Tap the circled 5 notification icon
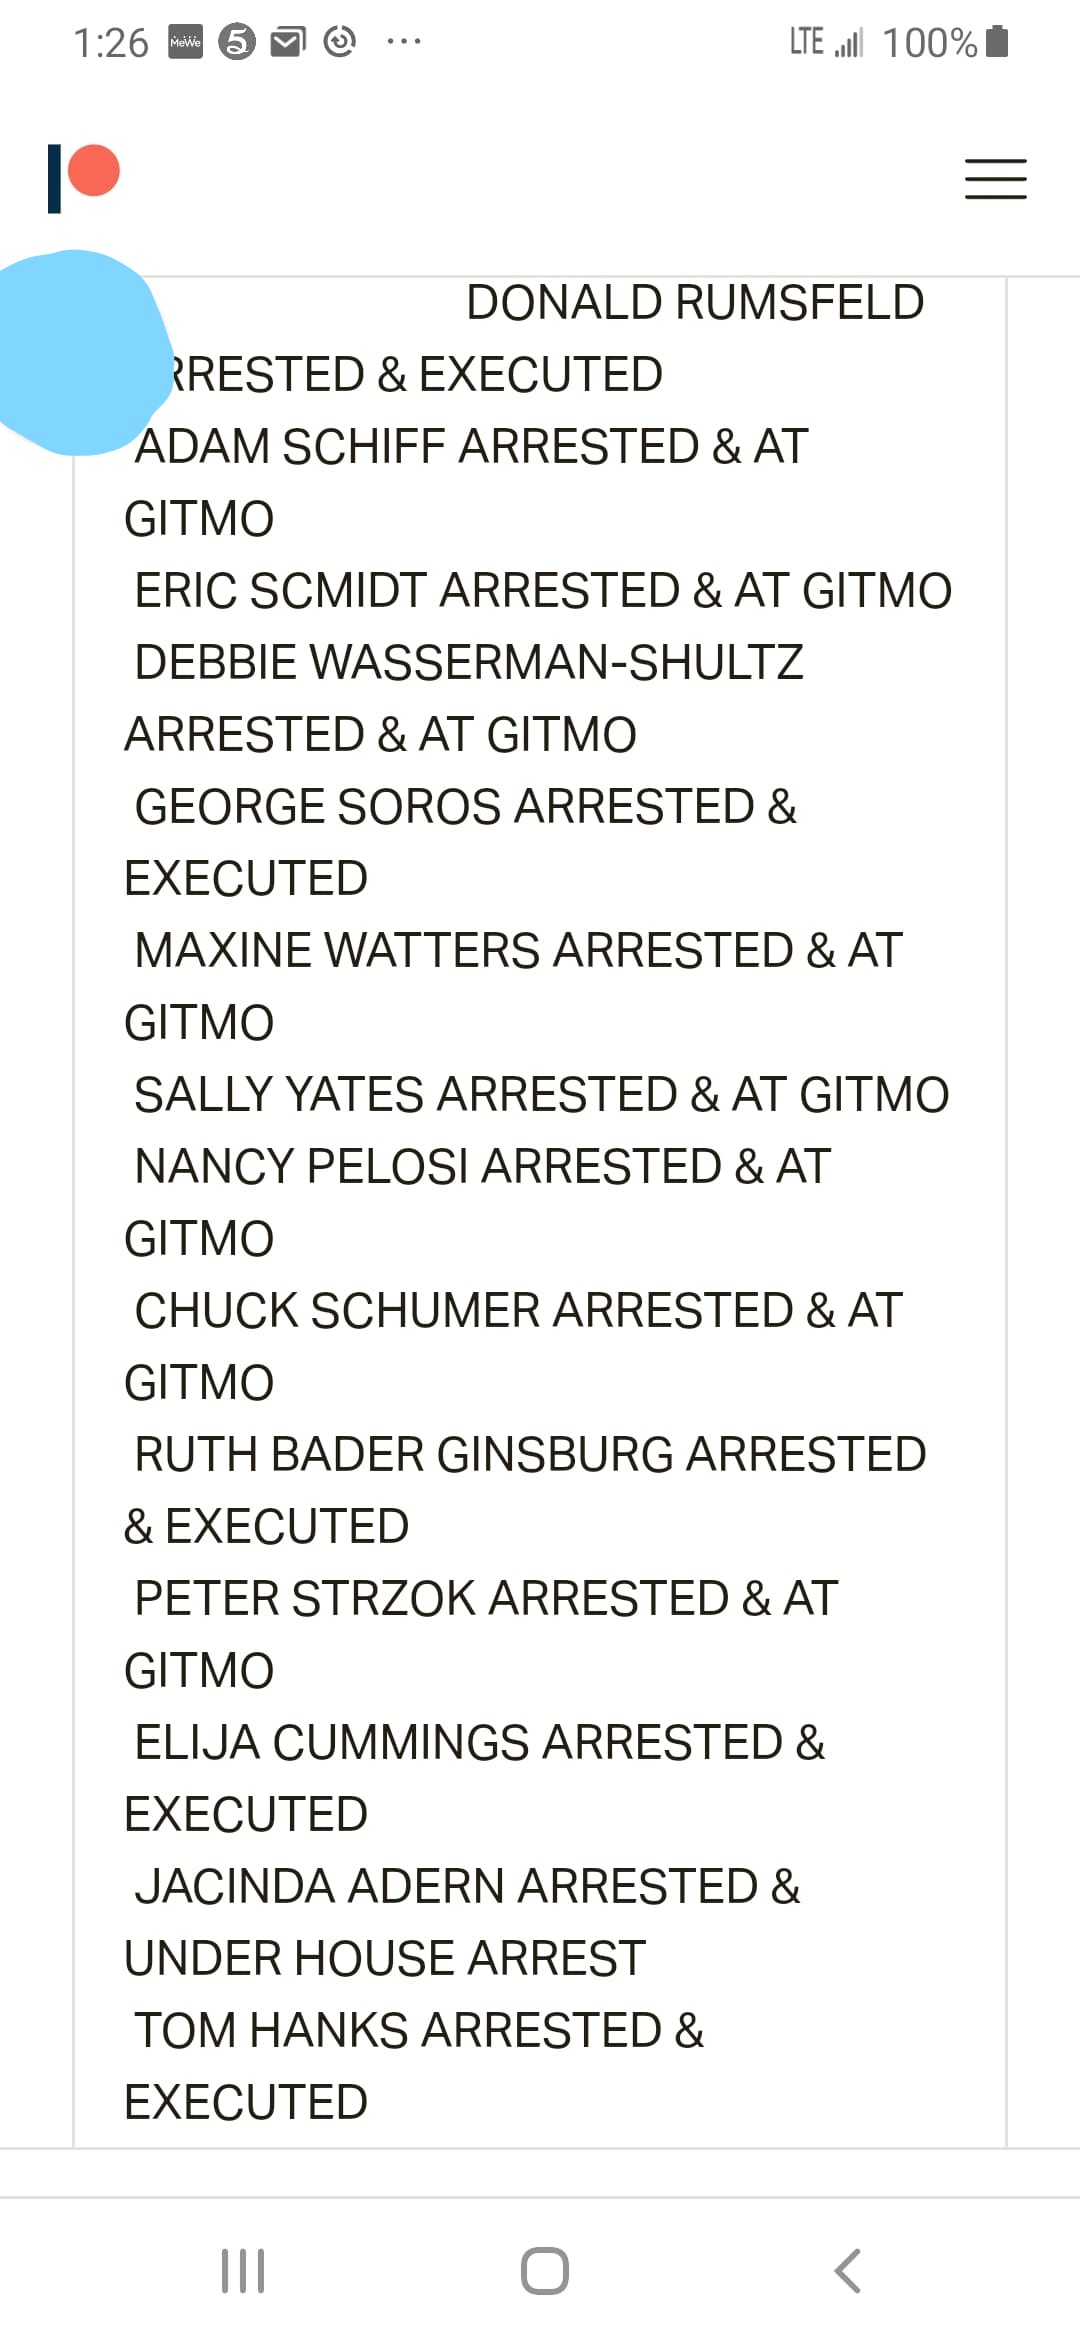The image size is (1080, 2340). coord(237,42)
